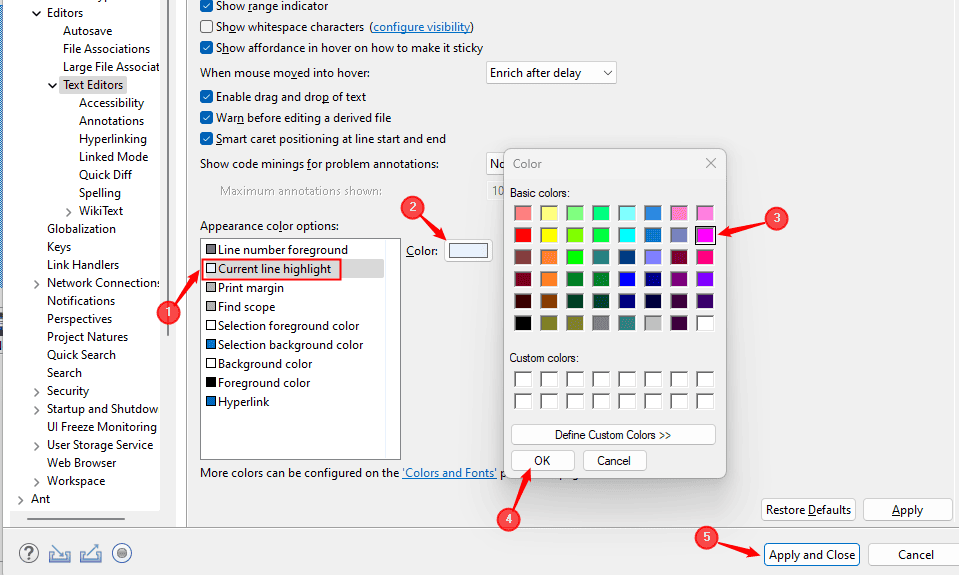The height and width of the screenshot is (575, 959).
Task: Click the Restore Defaults button
Action: [x=808, y=510]
